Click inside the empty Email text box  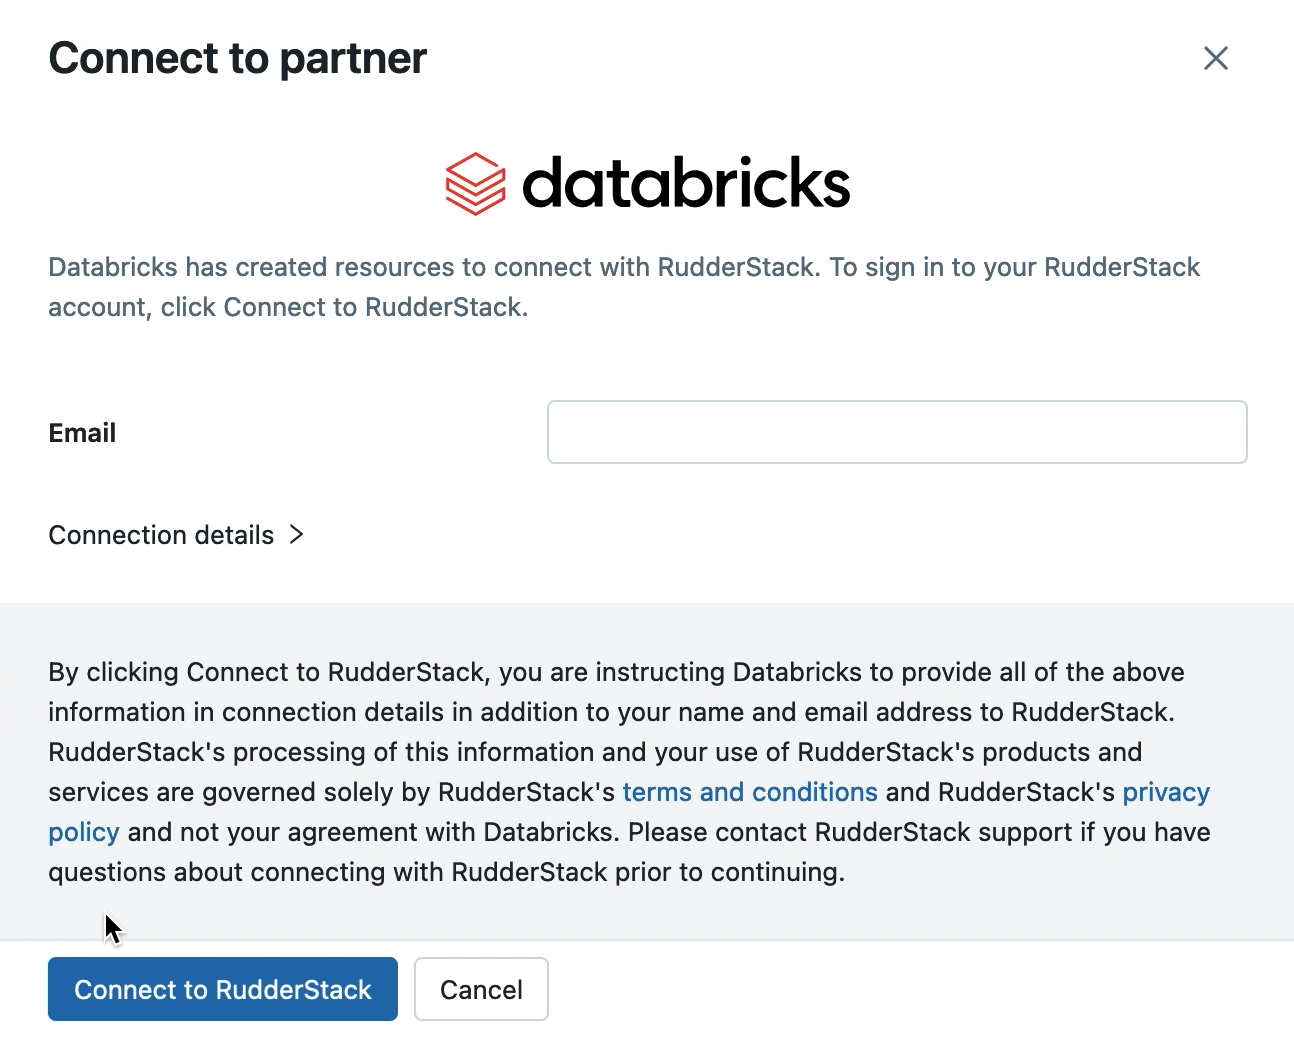point(896,432)
